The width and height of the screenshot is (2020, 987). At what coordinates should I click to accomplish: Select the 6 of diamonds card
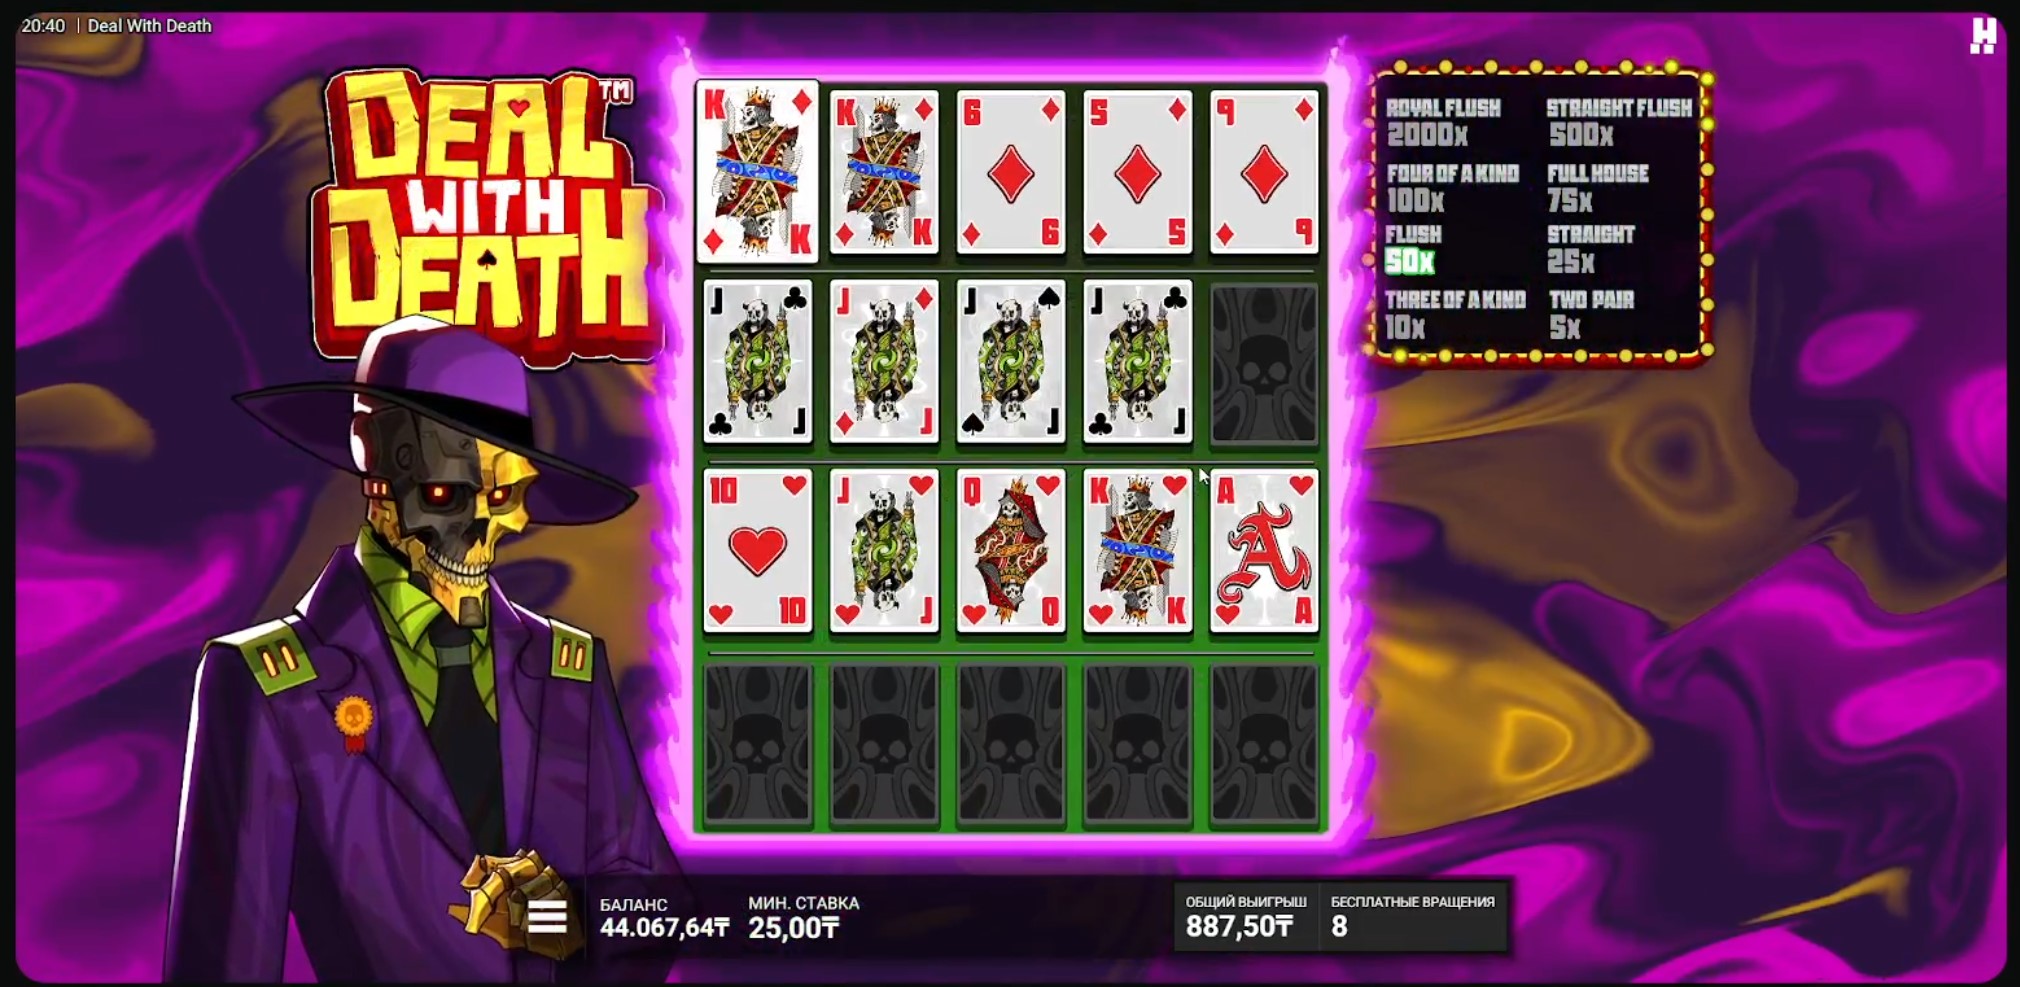click(x=1011, y=172)
